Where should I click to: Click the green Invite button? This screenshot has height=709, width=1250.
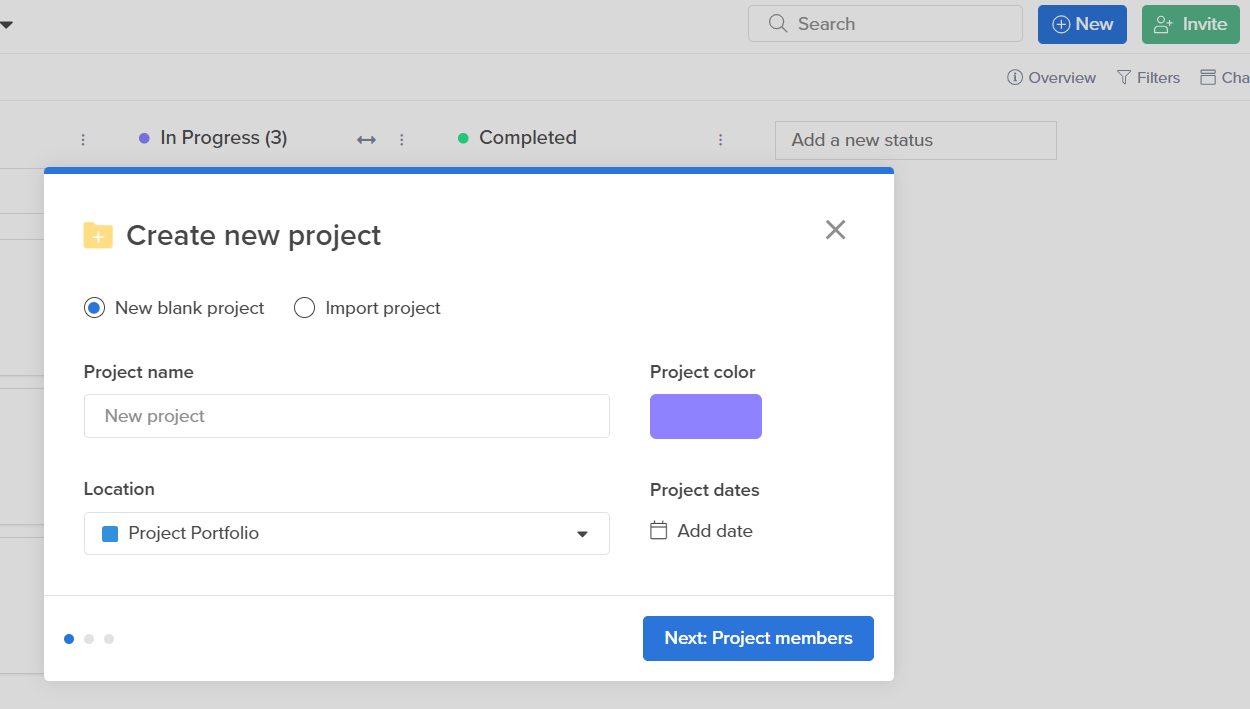tap(1190, 24)
